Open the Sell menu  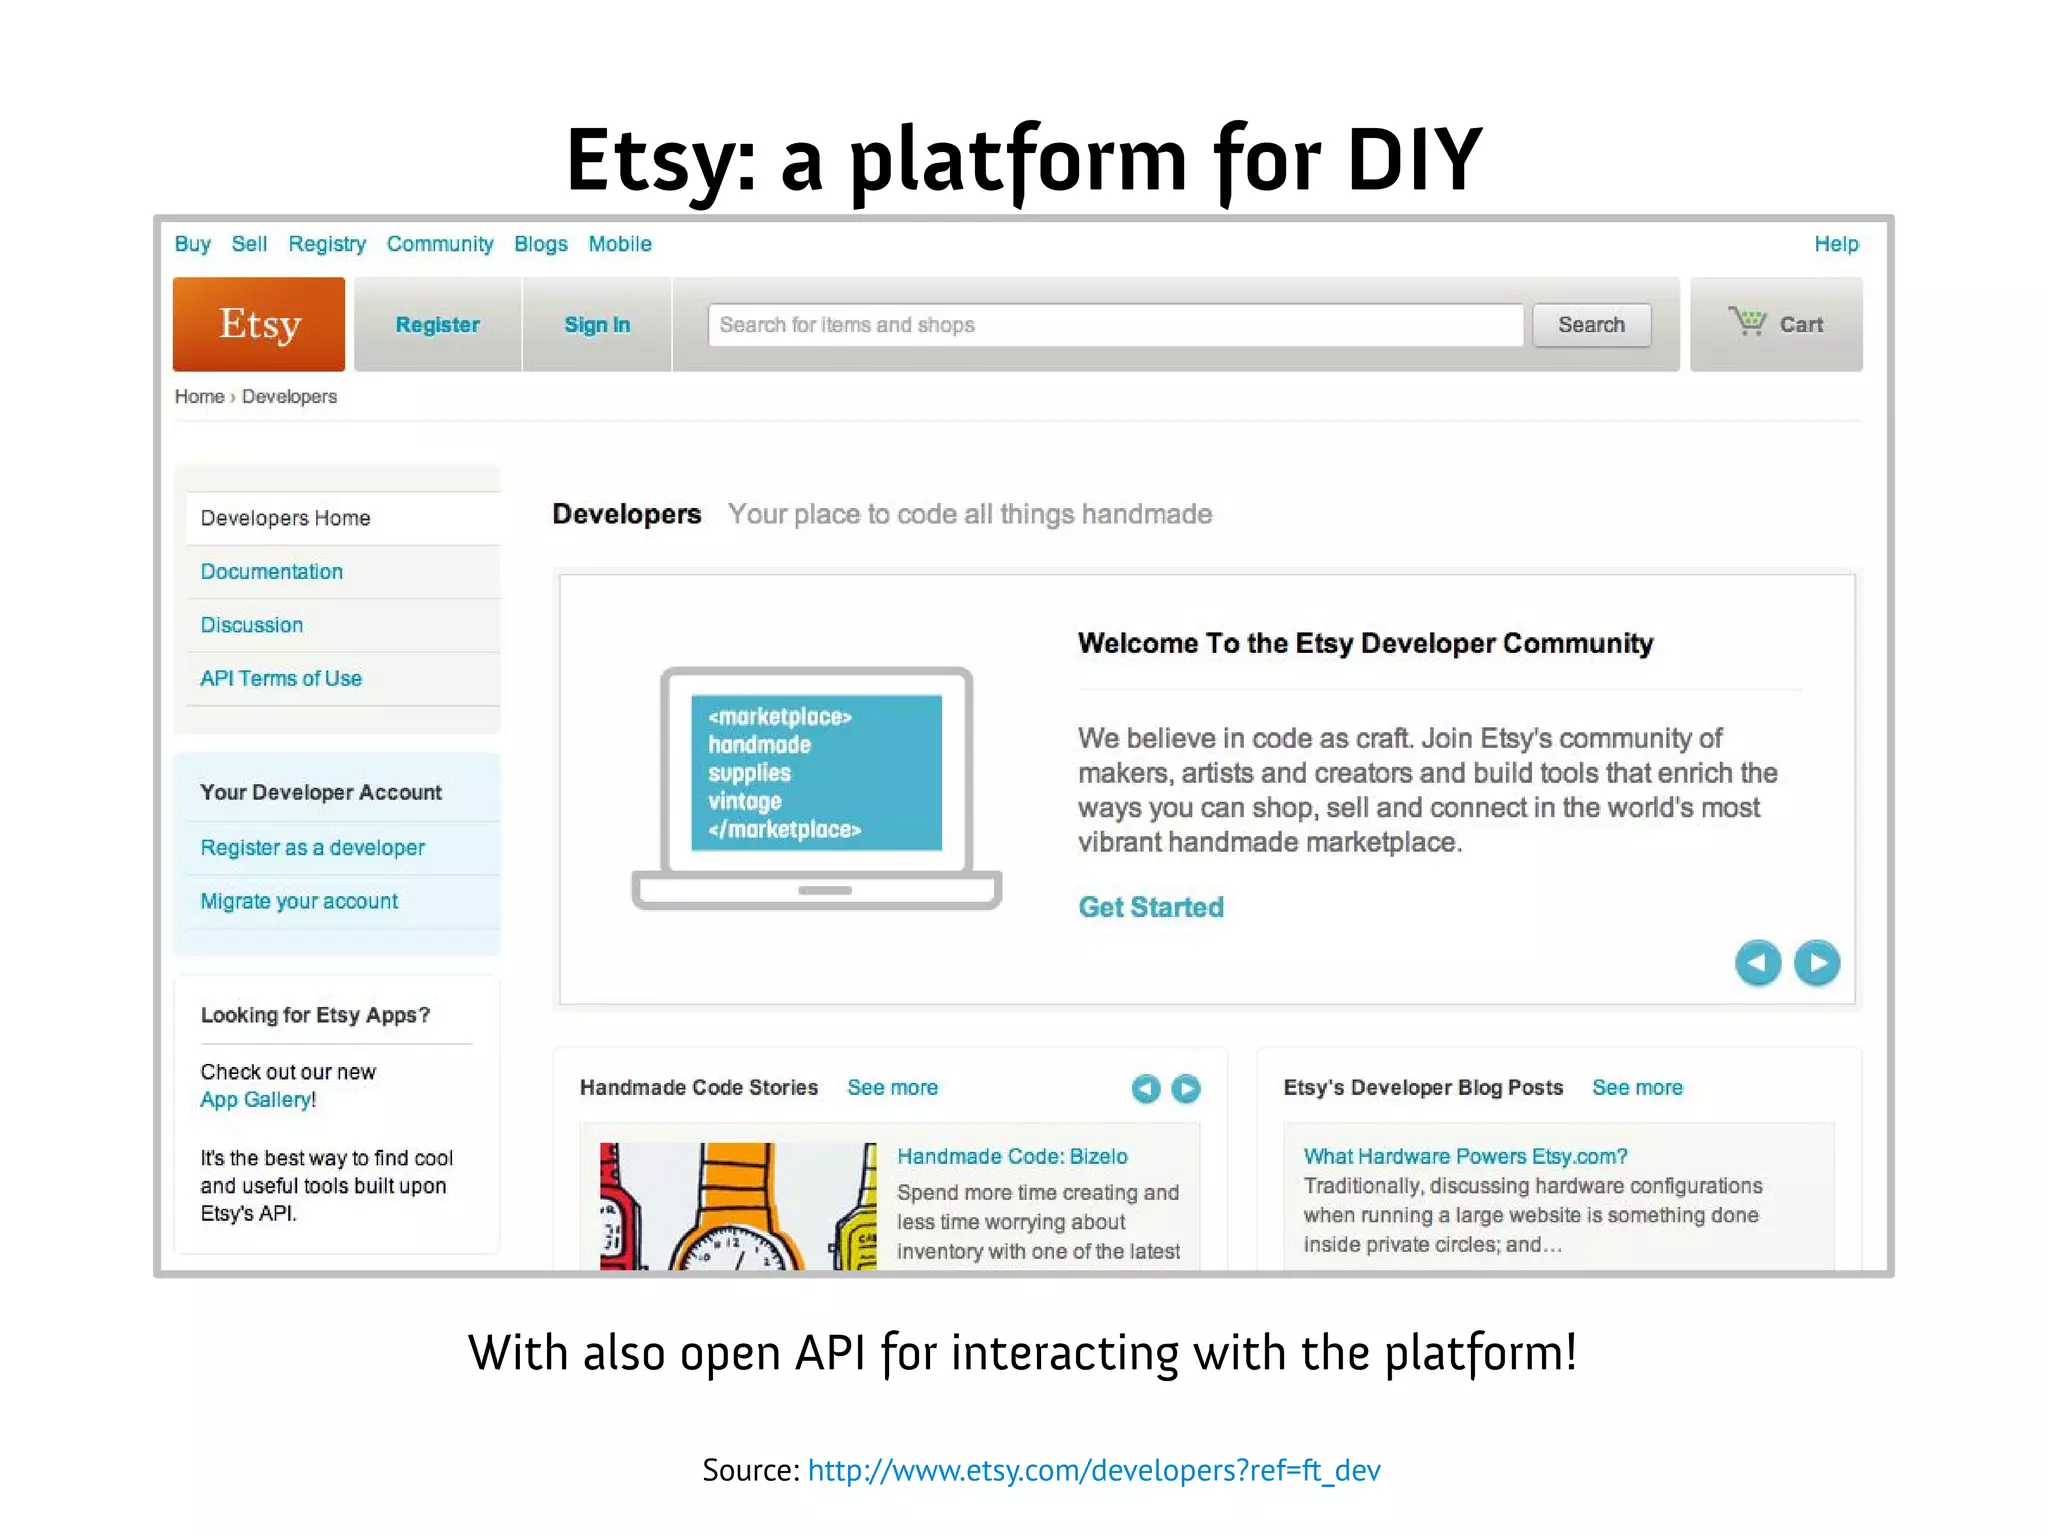coord(249,244)
